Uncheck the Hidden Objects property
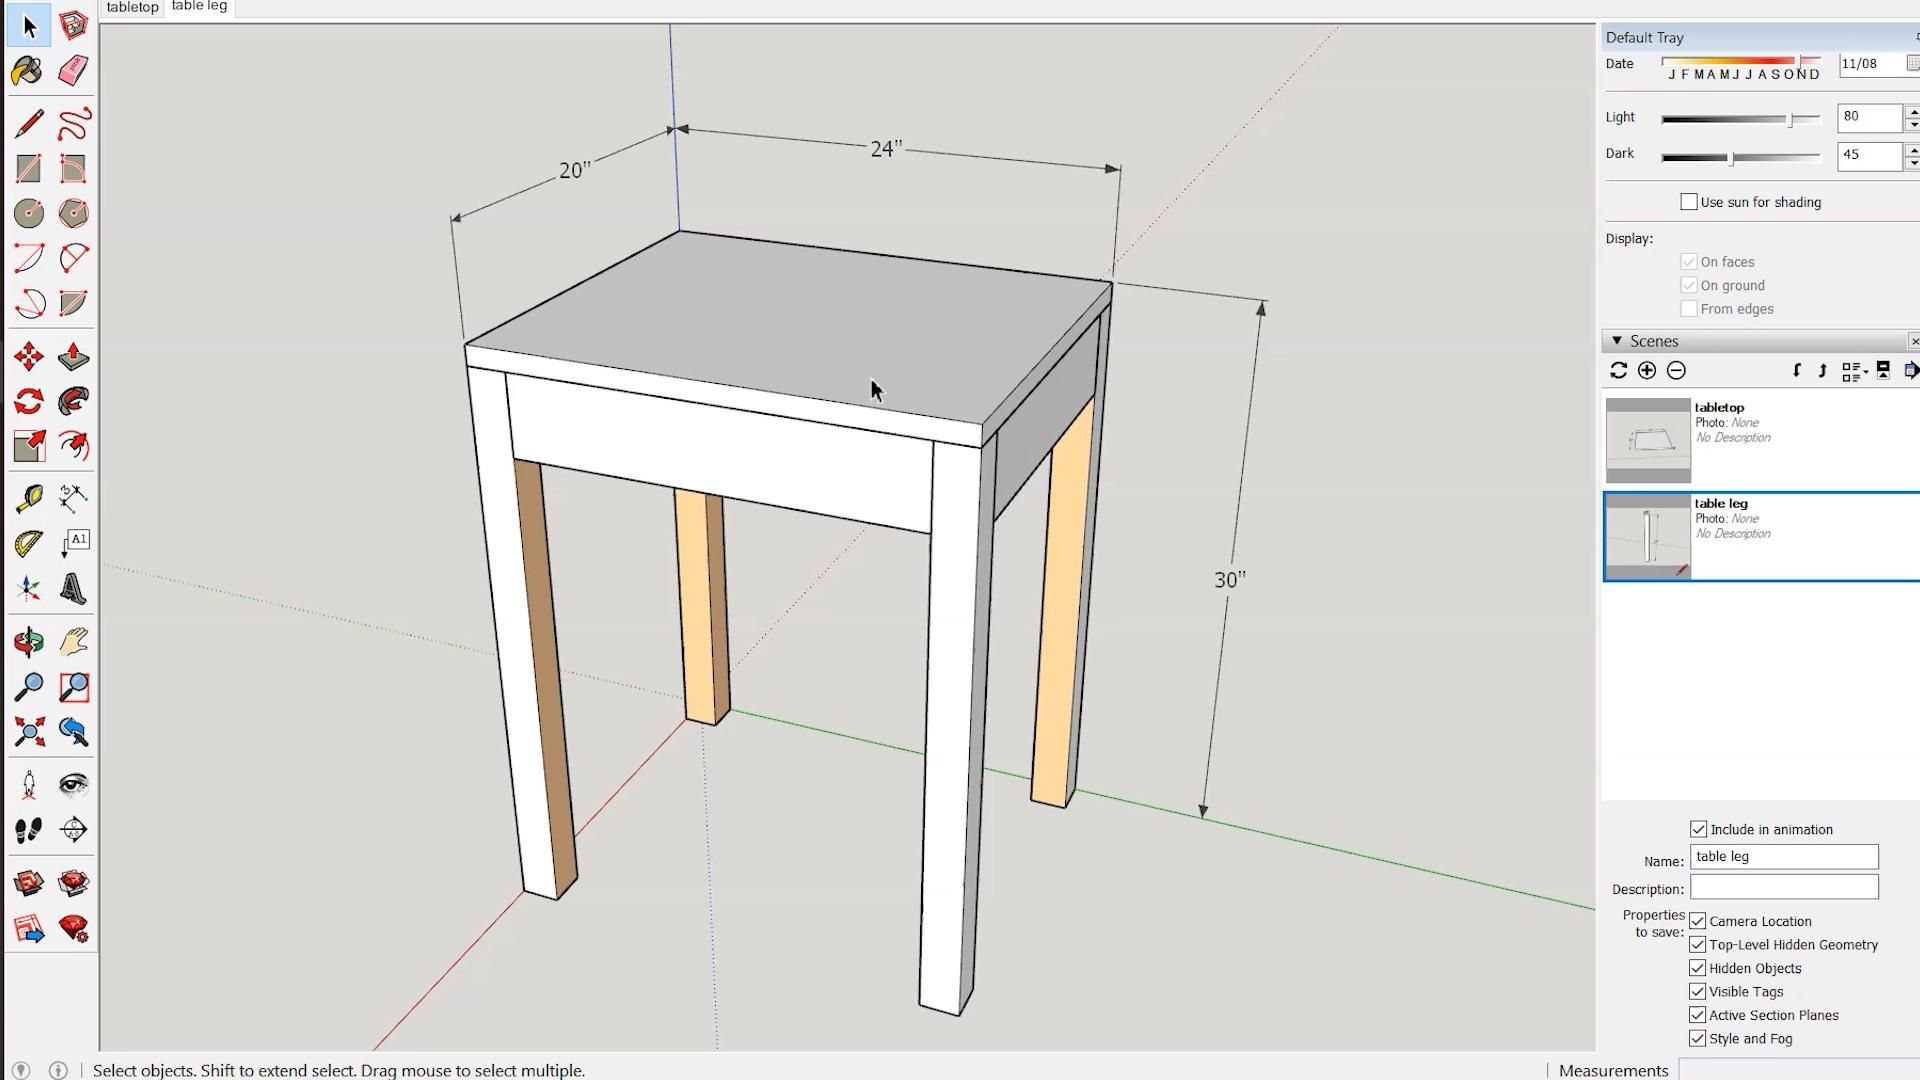 [1697, 968]
